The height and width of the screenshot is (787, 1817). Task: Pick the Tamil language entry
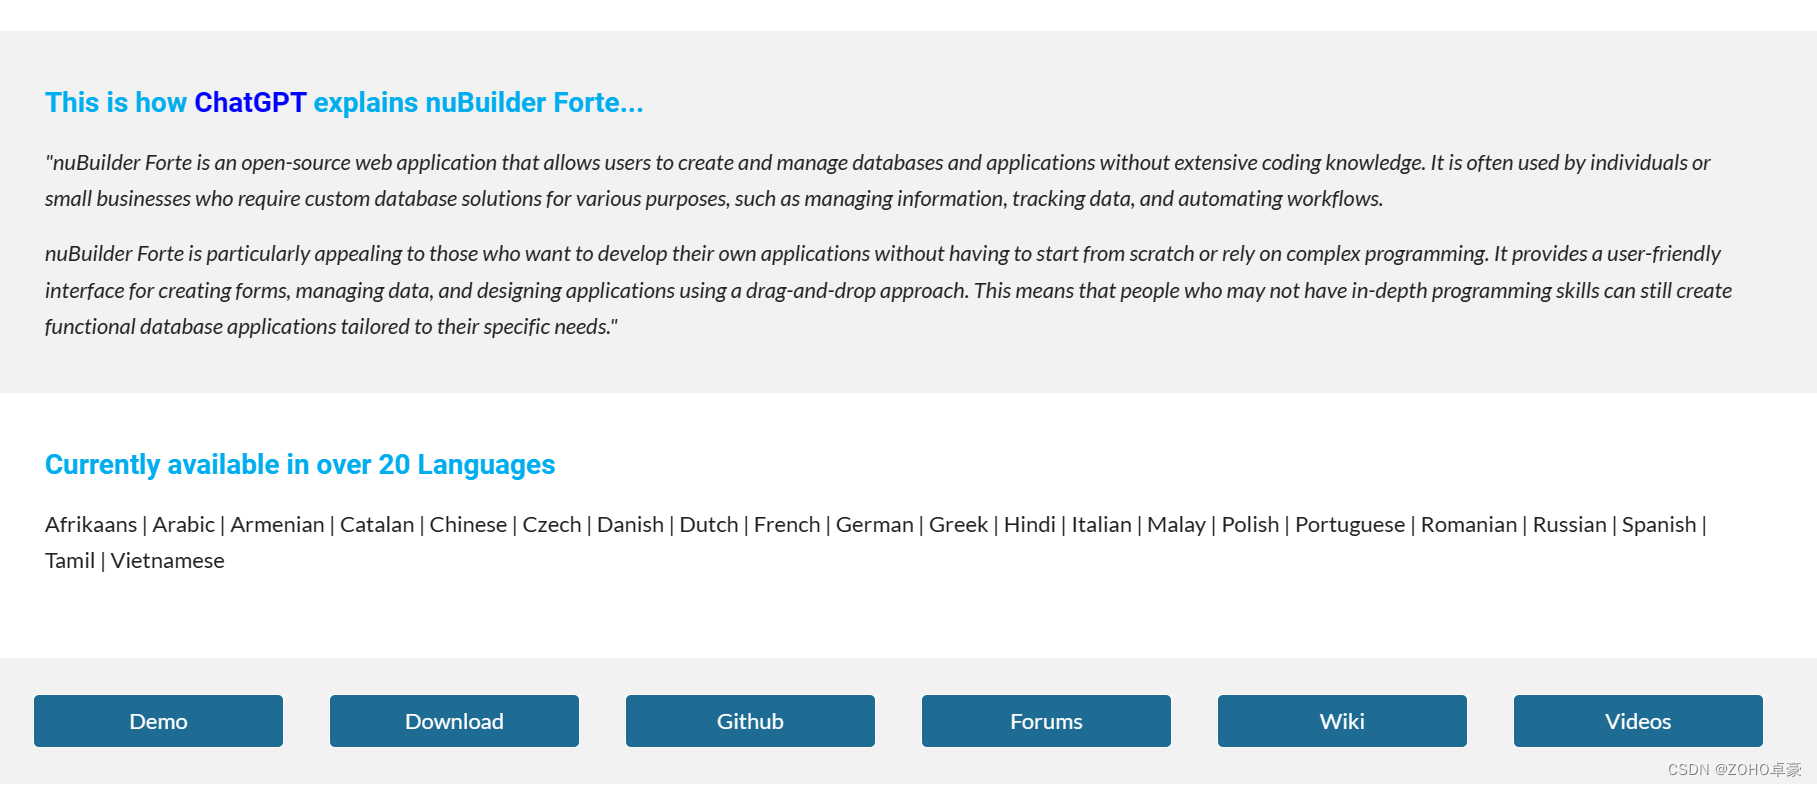pos(70,561)
